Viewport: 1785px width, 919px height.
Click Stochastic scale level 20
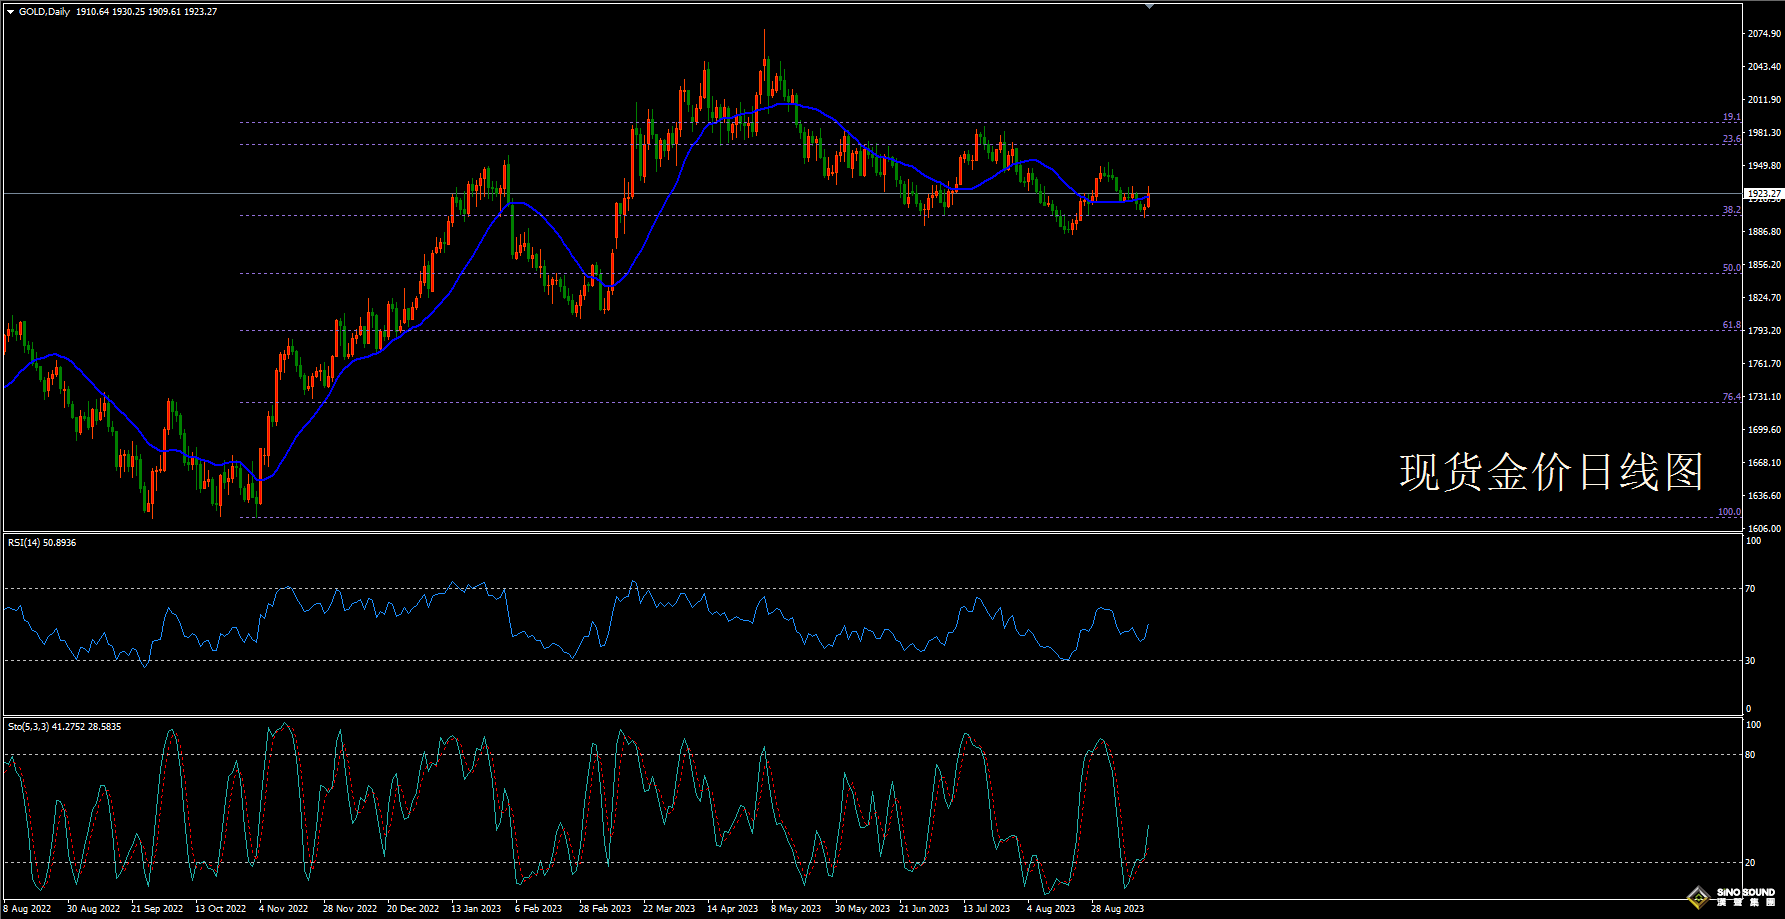[1750, 862]
